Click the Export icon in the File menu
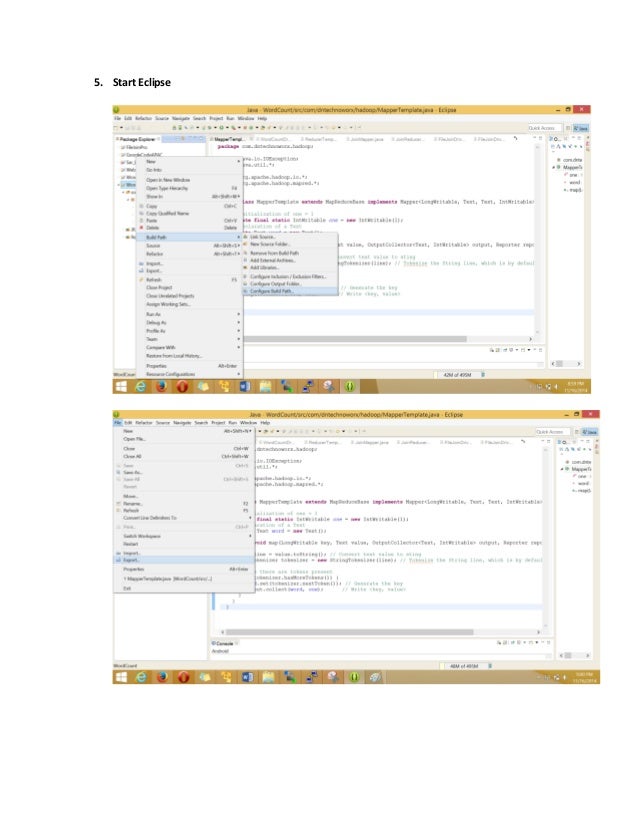Screen dimensions: 638x826 pyautogui.click(x=119, y=560)
